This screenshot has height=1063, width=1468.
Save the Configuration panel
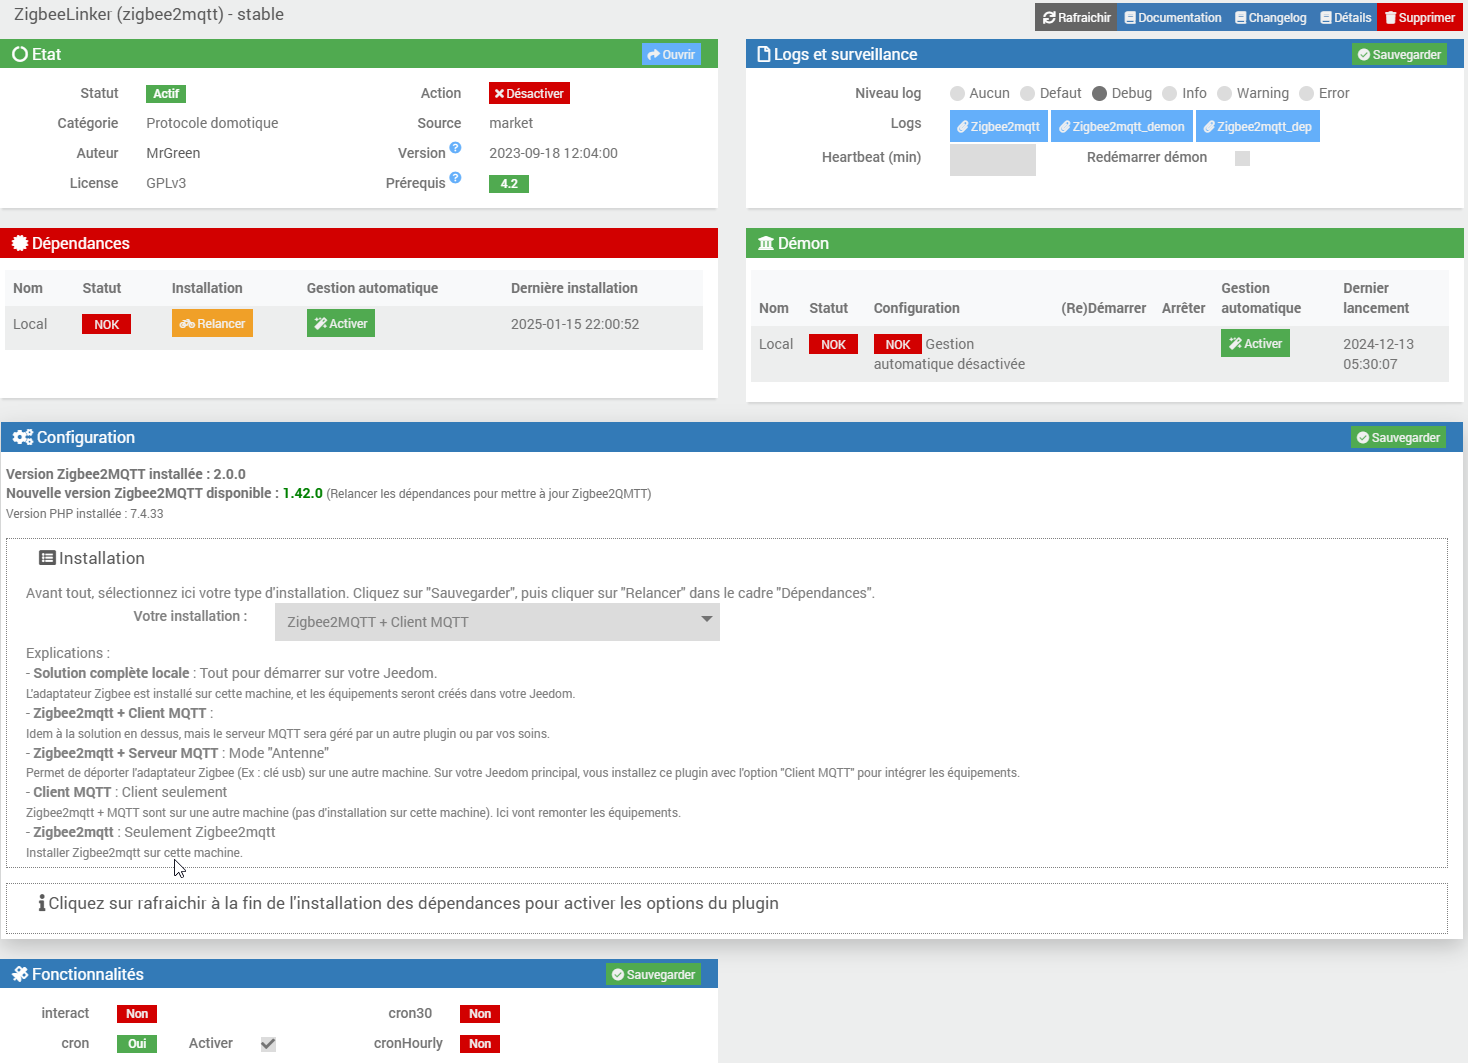1398,437
